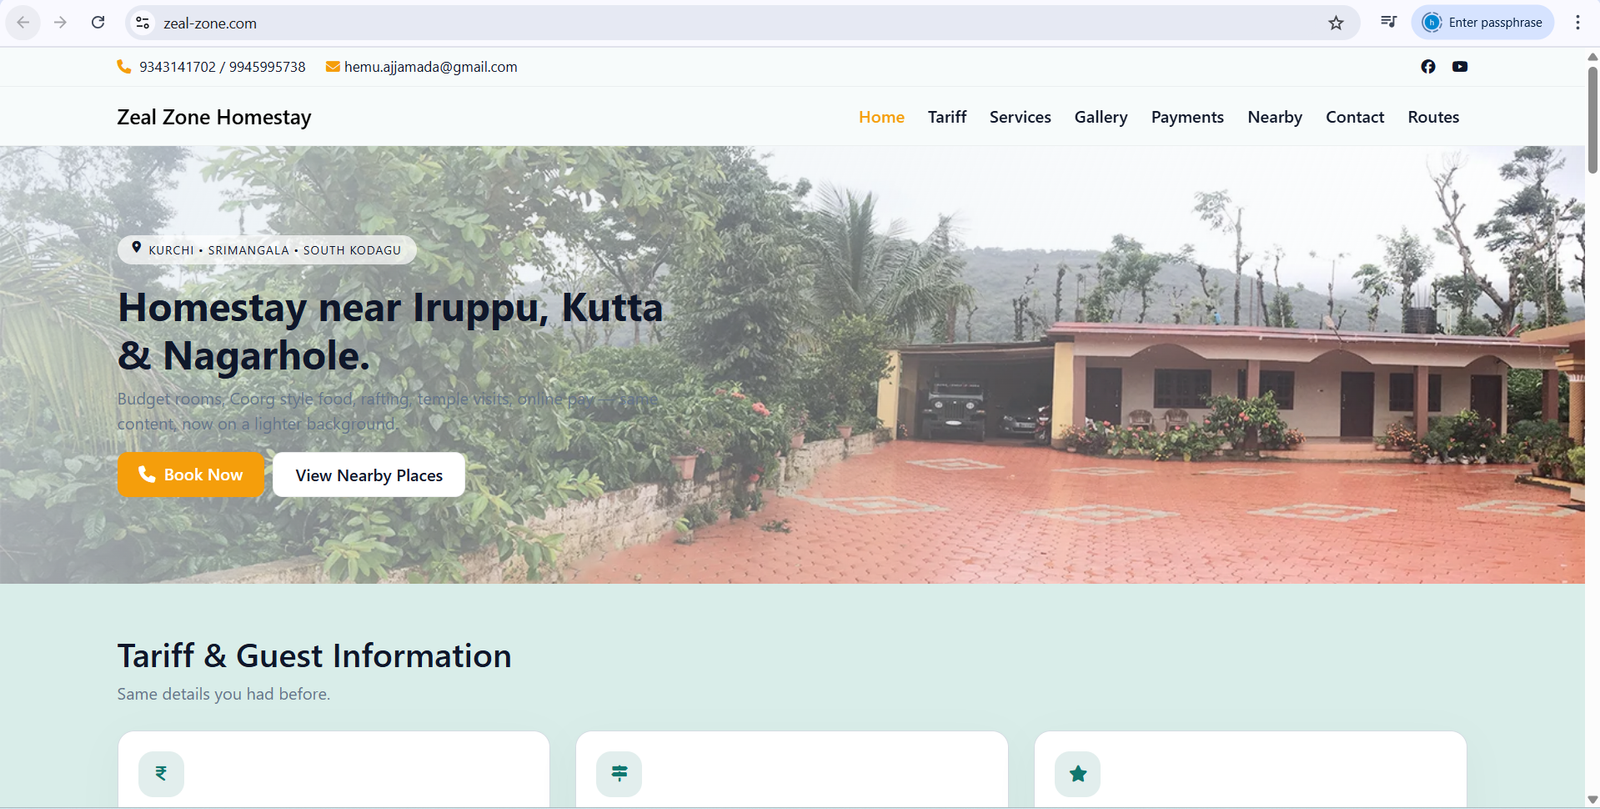Open the Tariff menu item

point(947,117)
